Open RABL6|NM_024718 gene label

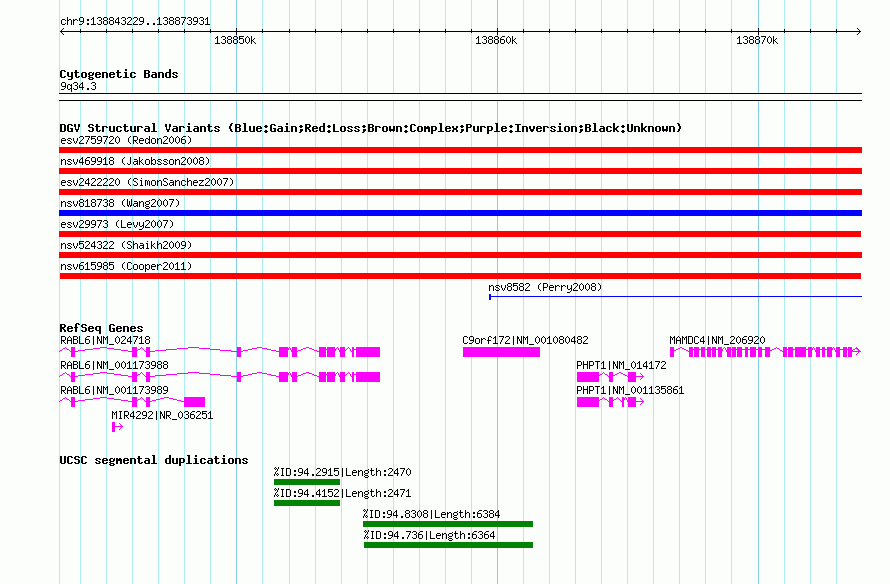coord(105,341)
